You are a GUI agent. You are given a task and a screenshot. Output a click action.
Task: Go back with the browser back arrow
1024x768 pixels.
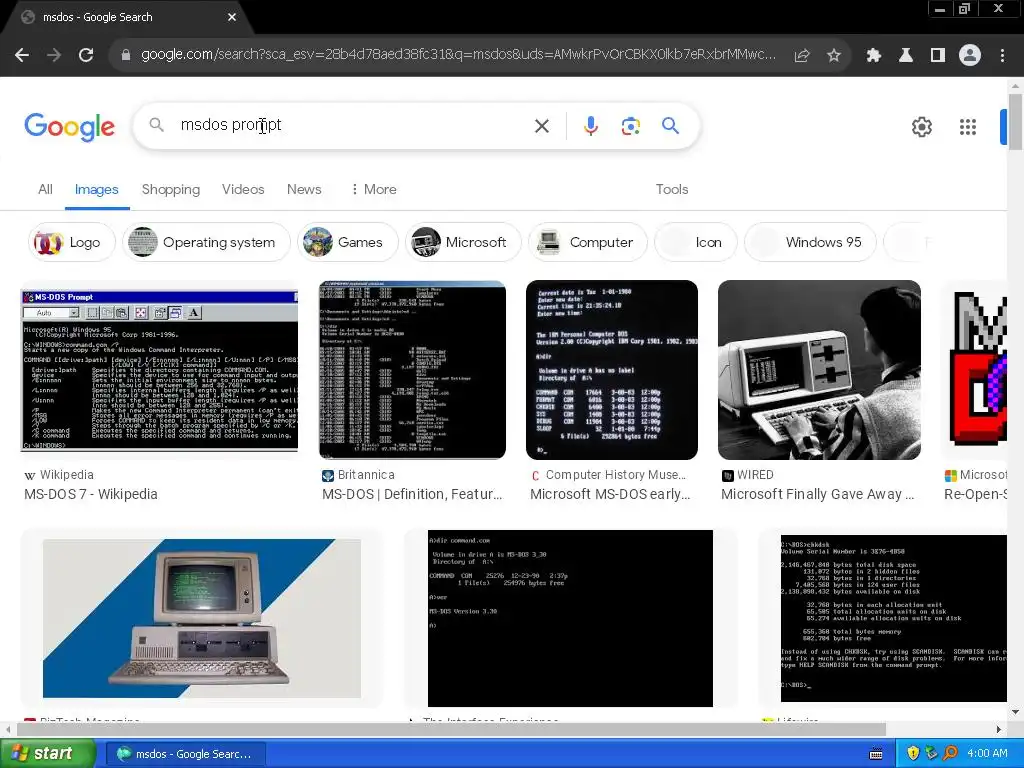coord(22,56)
